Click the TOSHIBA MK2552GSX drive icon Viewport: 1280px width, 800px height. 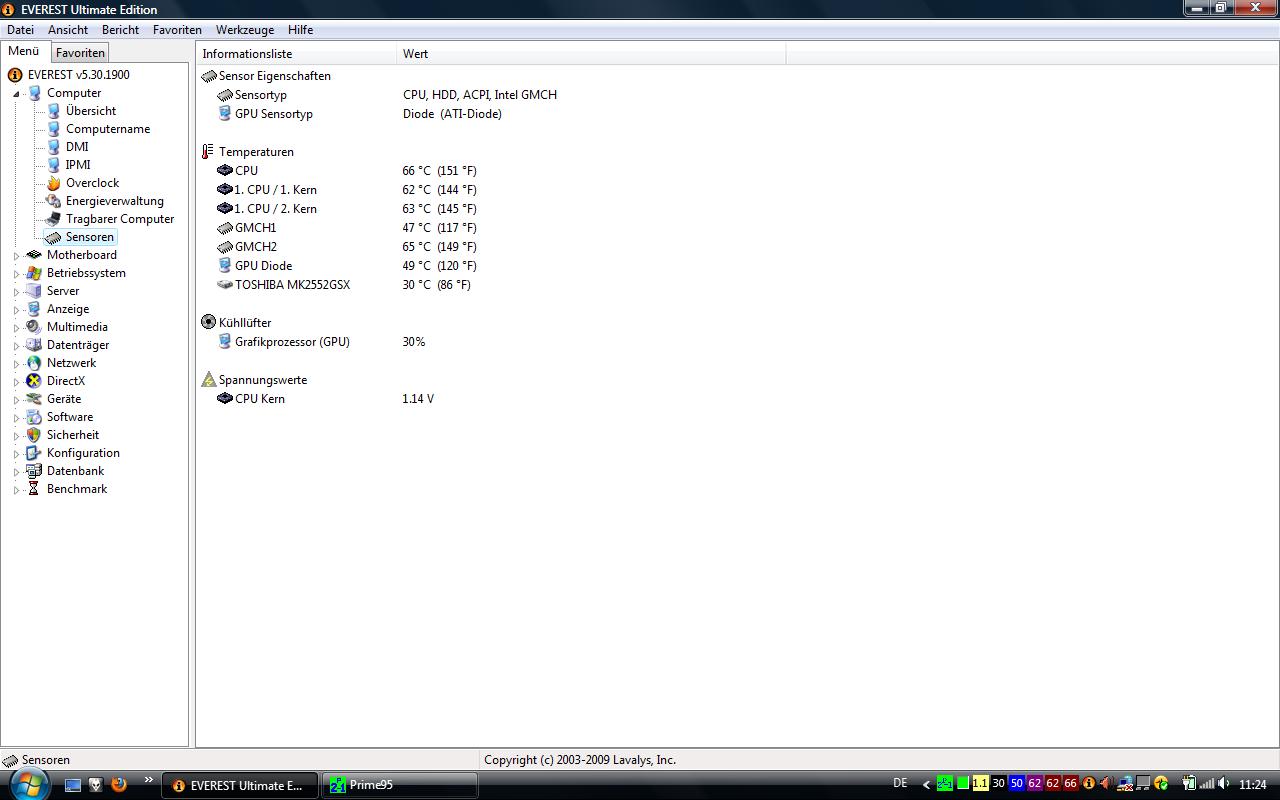pyautogui.click(x=224, y=285)
